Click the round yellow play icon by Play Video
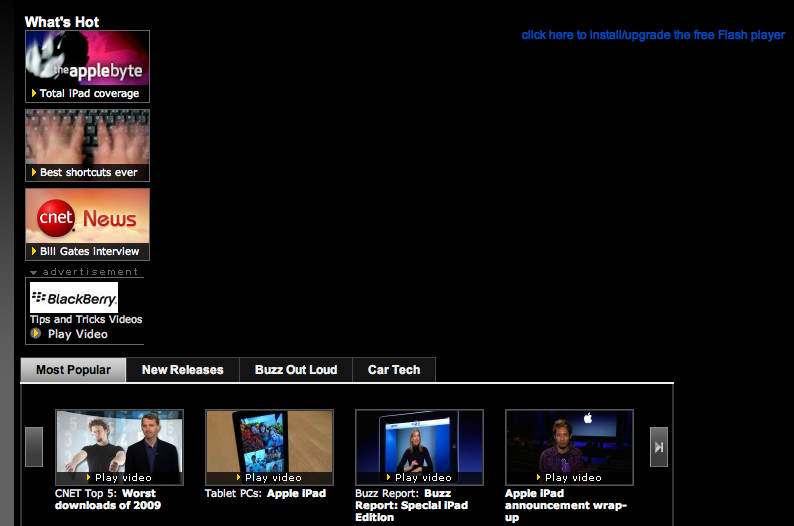 coord(35,333)
